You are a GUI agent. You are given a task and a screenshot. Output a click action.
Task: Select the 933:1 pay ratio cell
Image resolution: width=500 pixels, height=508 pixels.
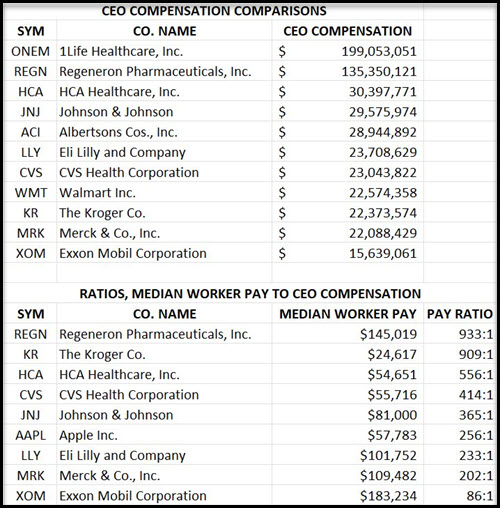tap(476, 334)
